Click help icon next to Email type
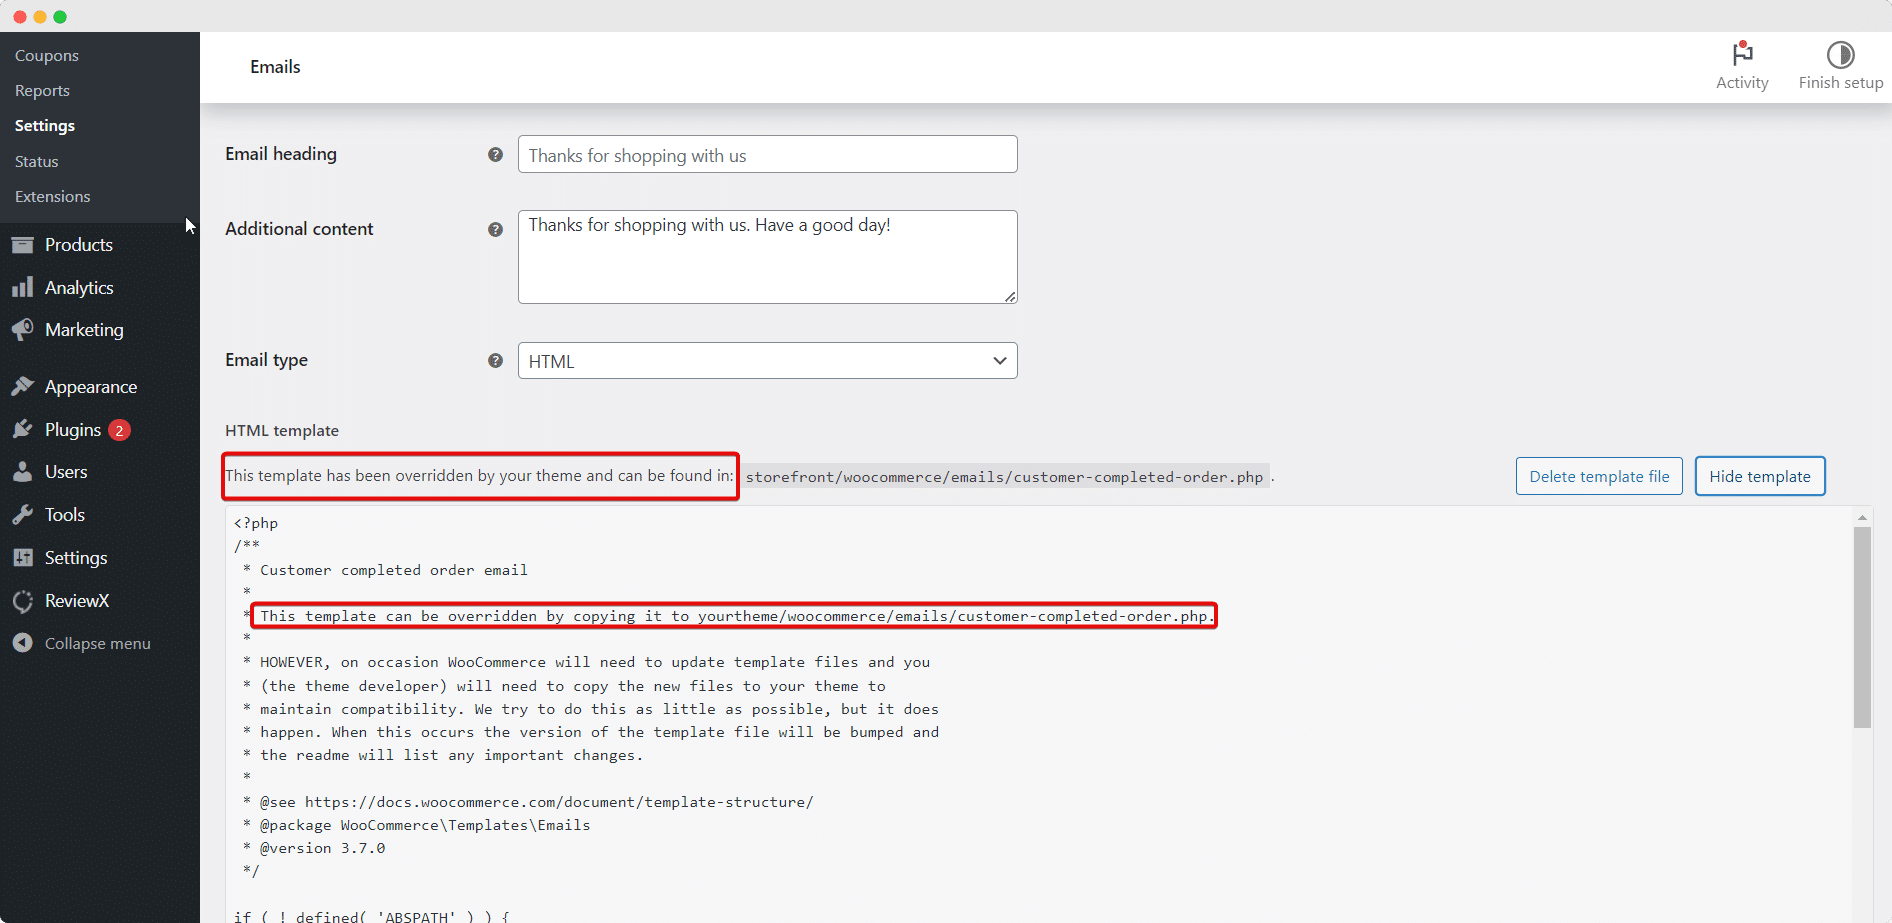This screenshot has height=923, width=1892. pyautogui.click(x=495, y=361)
